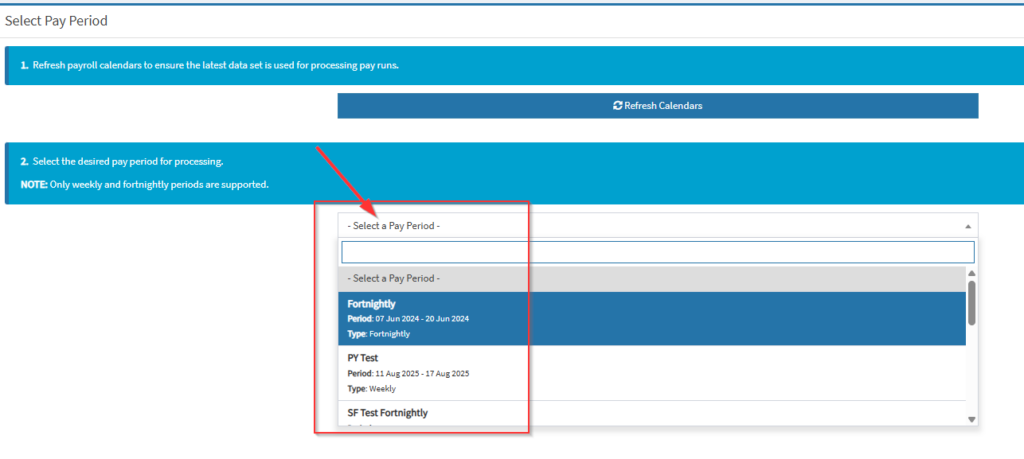
Task: Click the Type: Weekly line under PY Test
Action: coord(372,388)
